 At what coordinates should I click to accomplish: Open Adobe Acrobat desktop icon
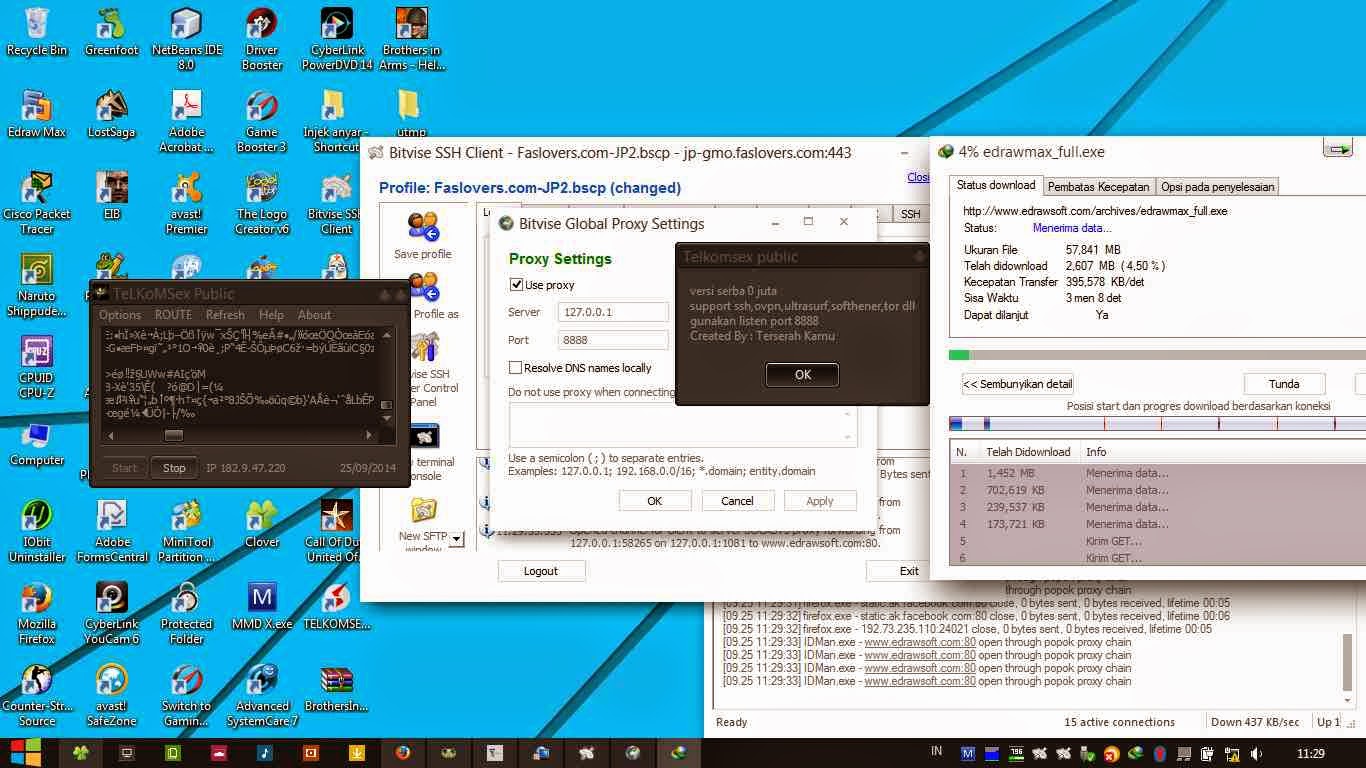point(187,120)
